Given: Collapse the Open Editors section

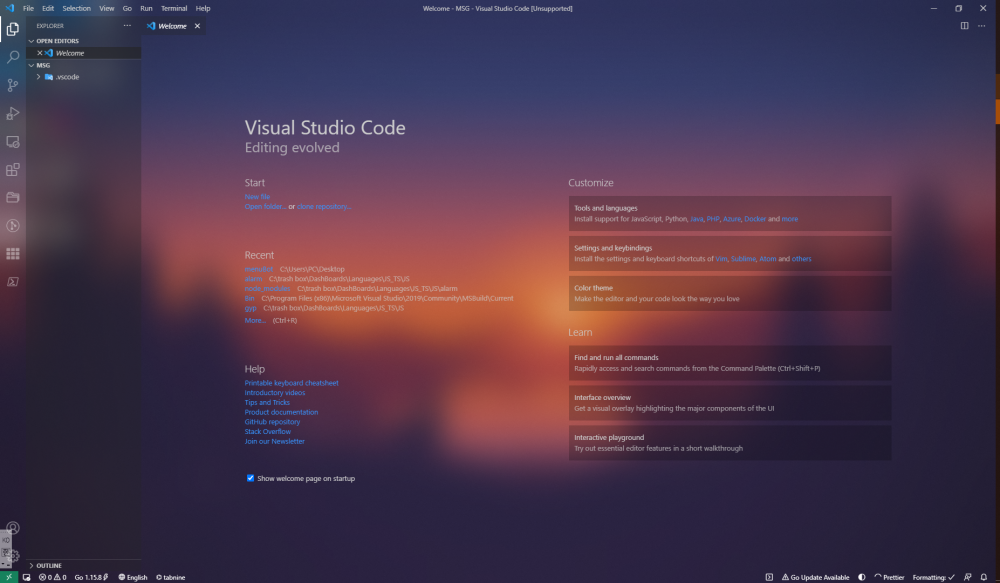Looking at the screenshot, I should [x=84, y=41].
